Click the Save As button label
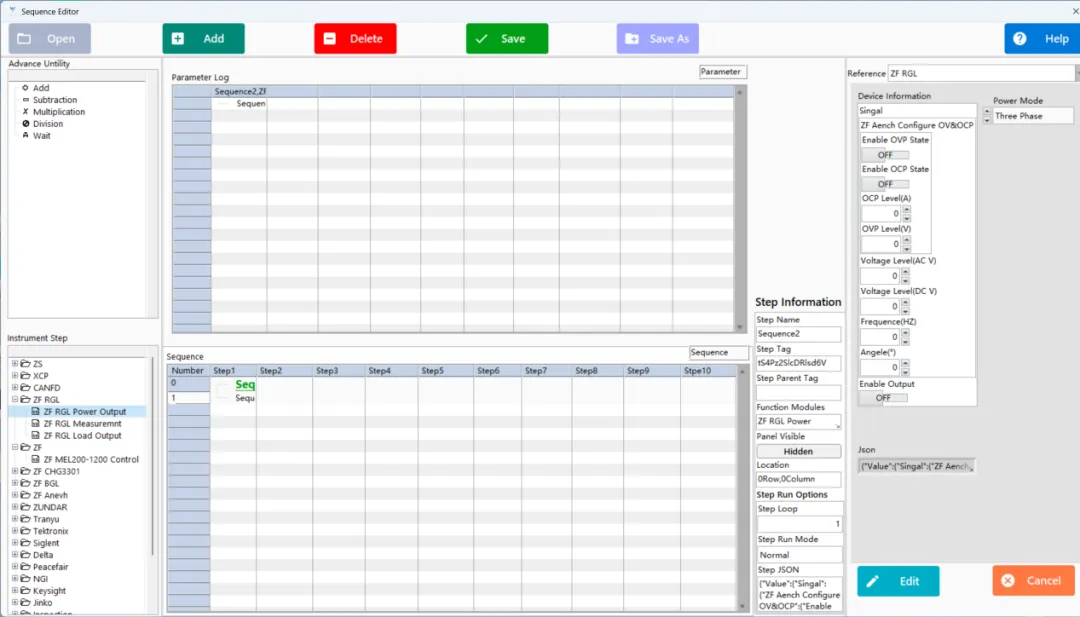 (669, 39)
